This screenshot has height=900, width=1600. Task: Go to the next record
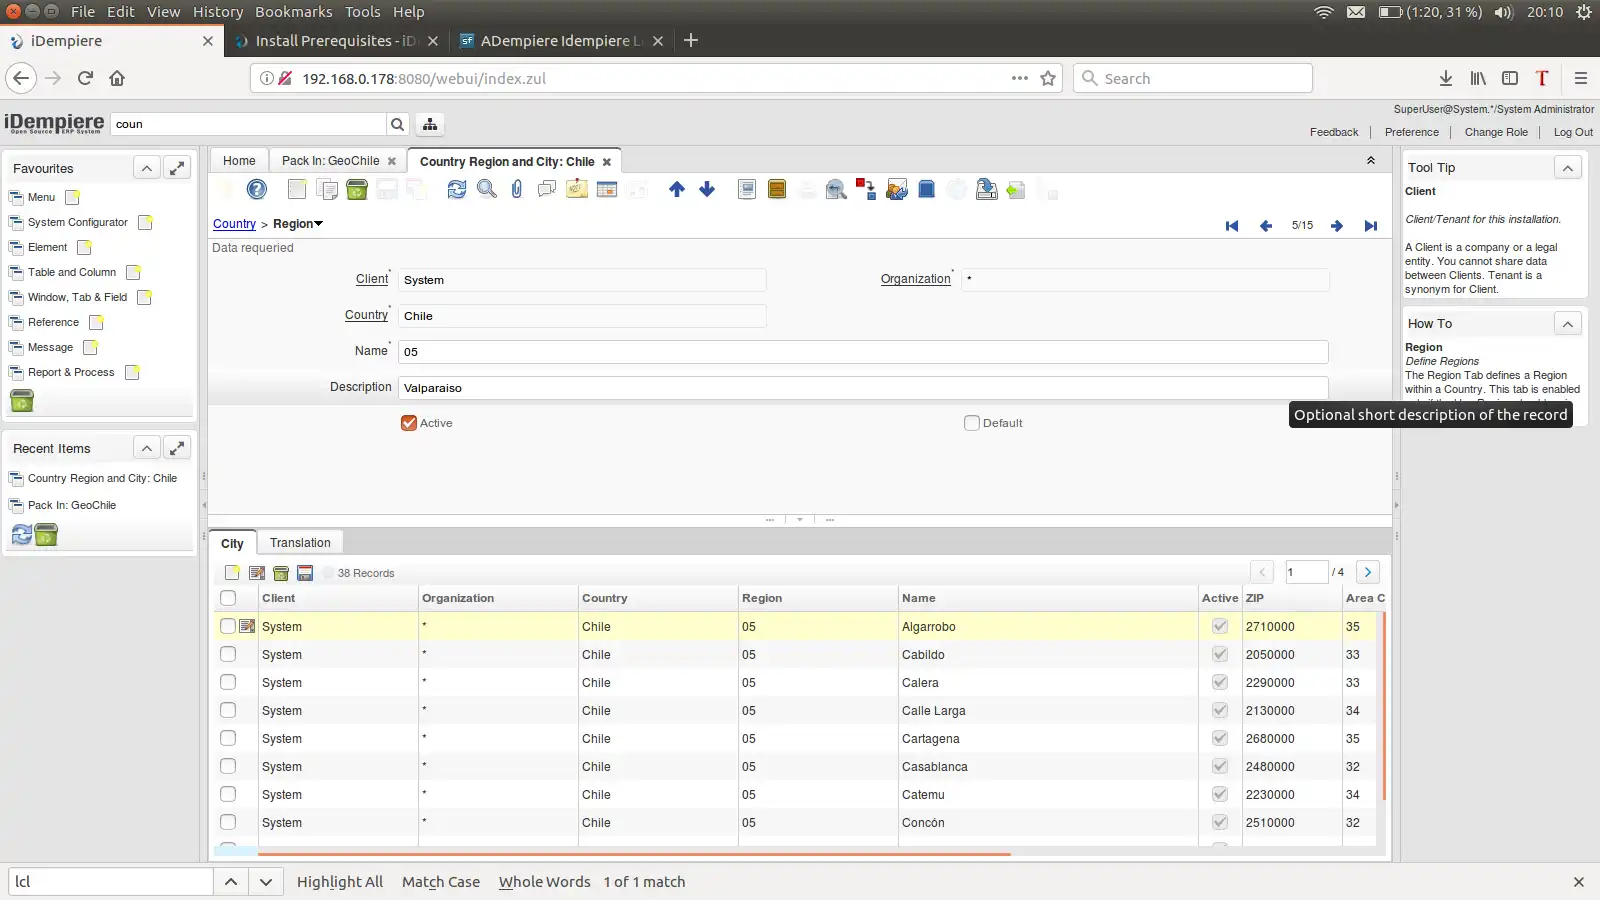pyautogui.click(x=1337, y=226)
